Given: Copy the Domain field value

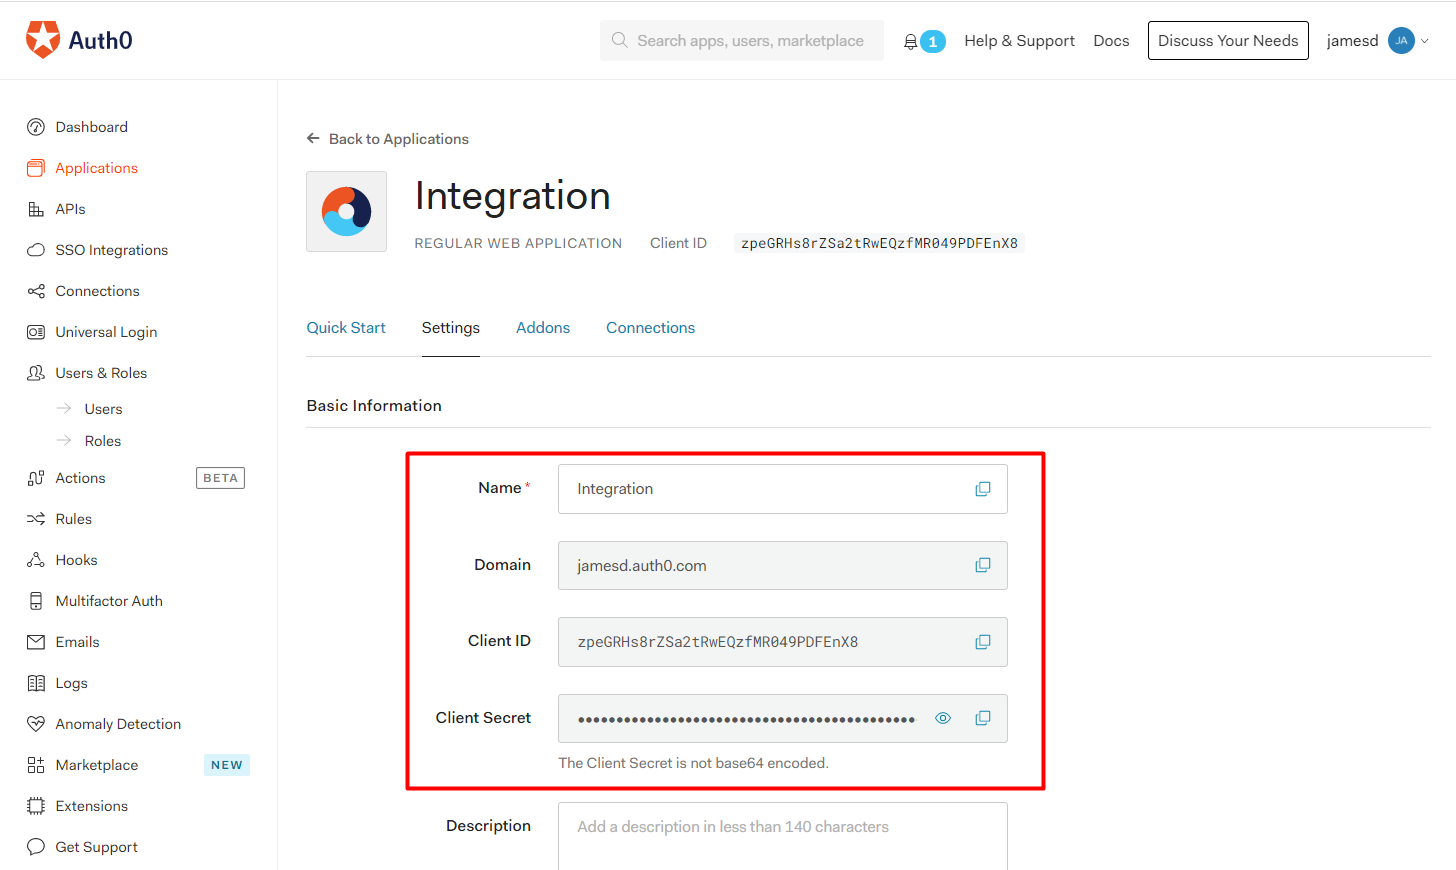Looking at the screenshot, I should click(x=983, y=565).
